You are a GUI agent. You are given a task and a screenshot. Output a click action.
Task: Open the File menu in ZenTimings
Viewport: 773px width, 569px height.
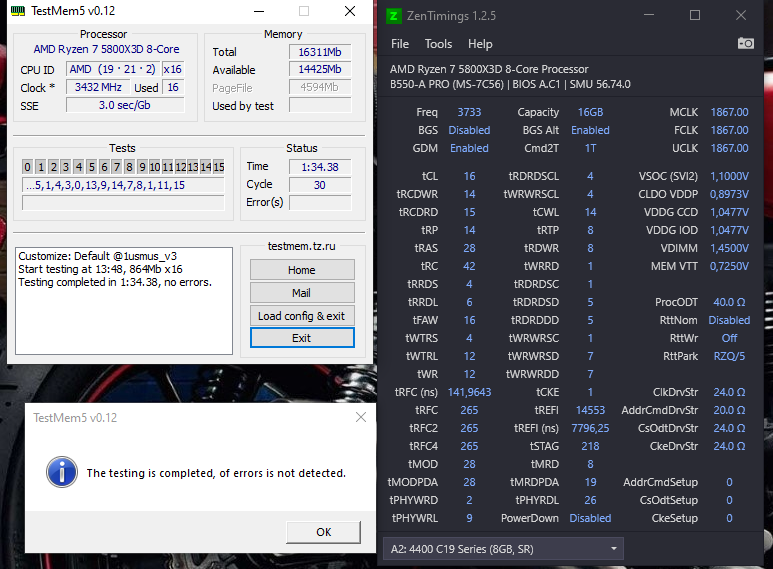[400, 44]
